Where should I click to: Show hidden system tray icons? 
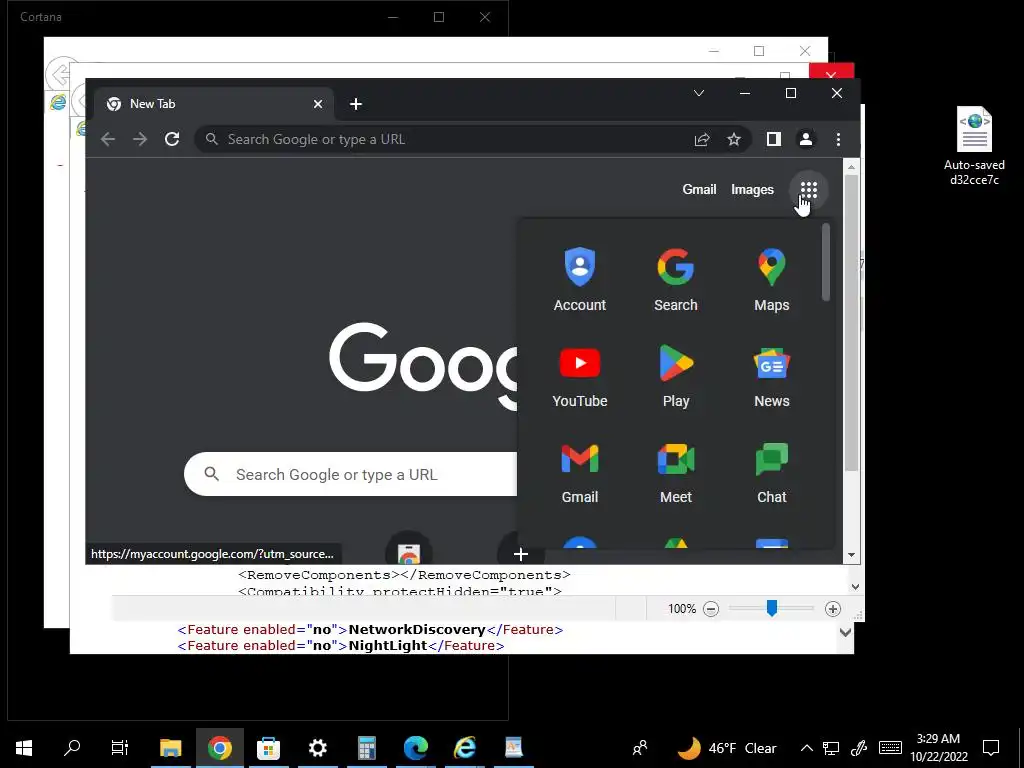(807, 748)
